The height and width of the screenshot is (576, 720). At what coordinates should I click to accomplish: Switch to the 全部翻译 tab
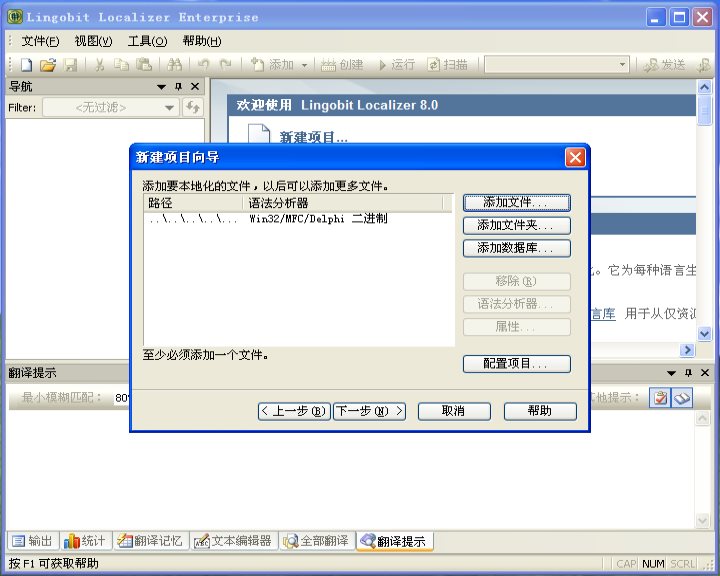click(x=316, y=541)
